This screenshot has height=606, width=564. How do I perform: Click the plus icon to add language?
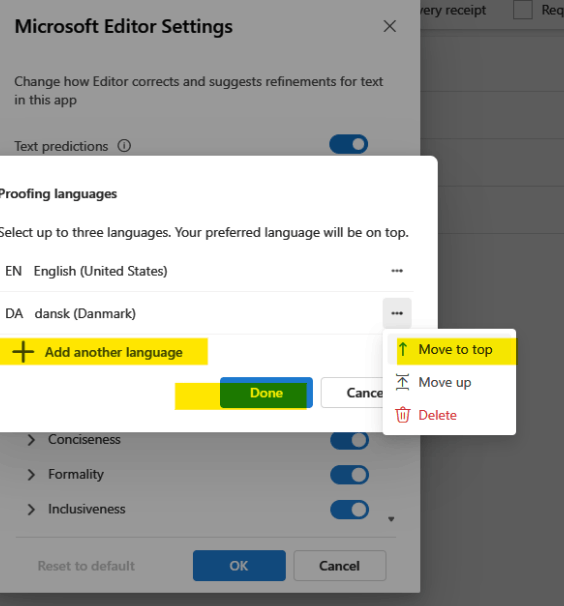(x=23, y=352)
